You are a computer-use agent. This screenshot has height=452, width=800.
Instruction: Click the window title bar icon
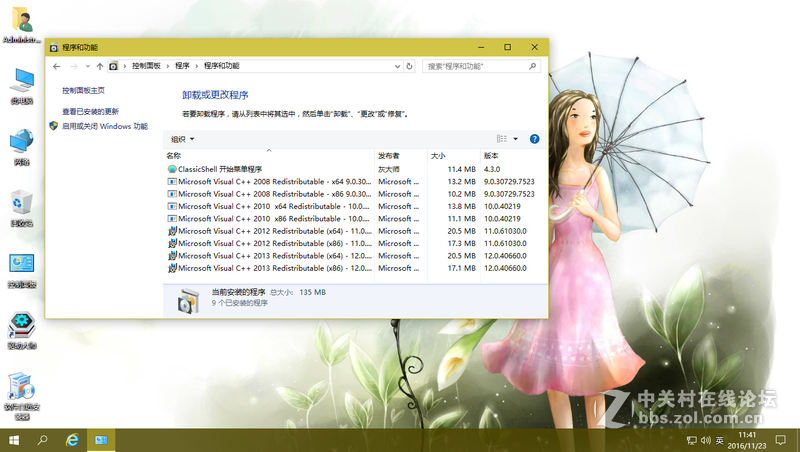54,47
